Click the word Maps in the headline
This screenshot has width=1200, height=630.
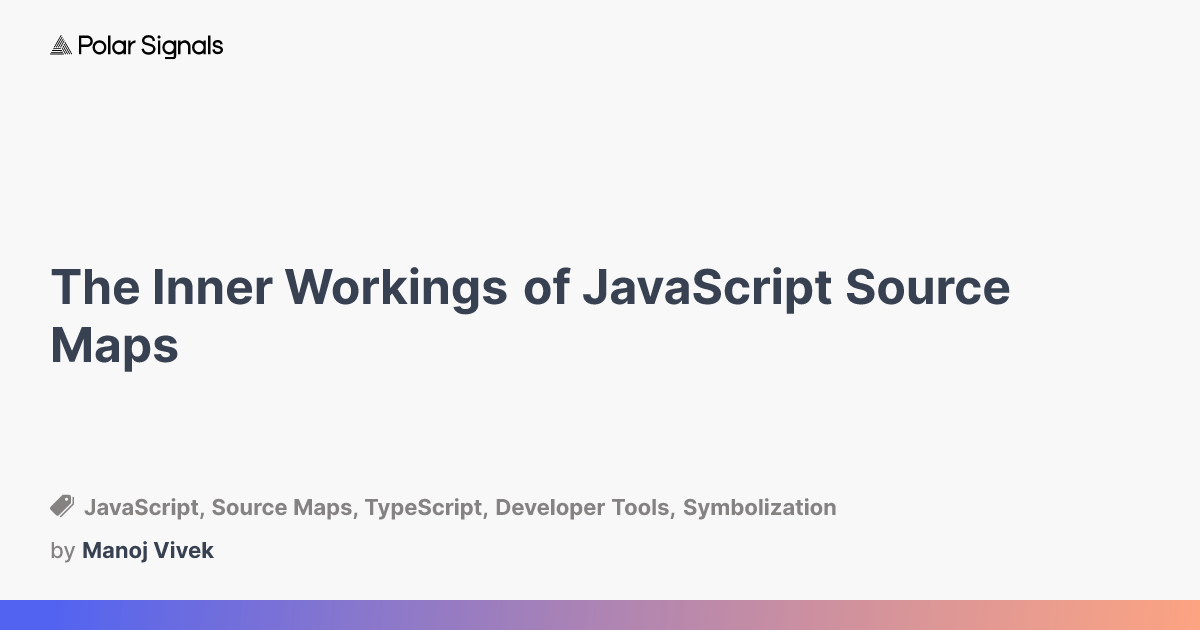pos(114,347)
